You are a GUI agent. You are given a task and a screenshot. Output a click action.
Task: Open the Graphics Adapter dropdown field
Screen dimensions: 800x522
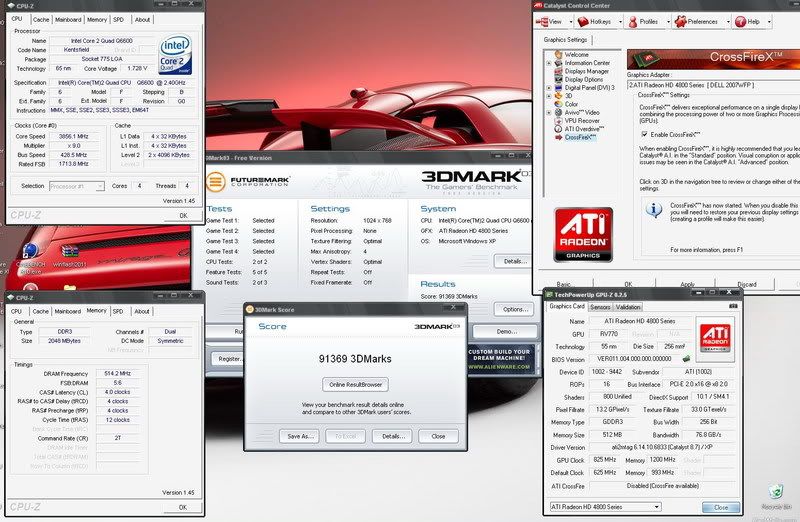713,85
